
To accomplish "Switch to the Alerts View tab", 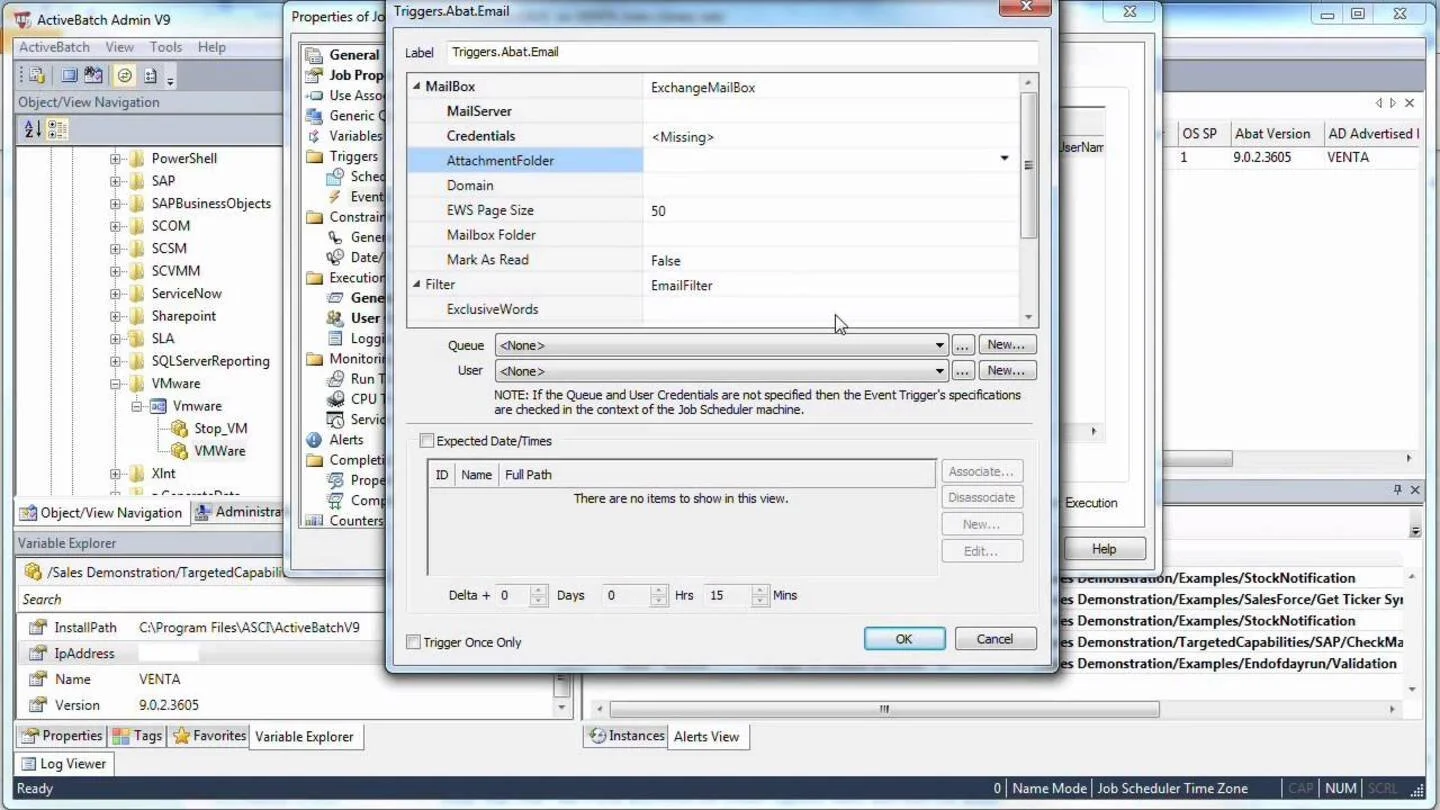I will [x=706, y=737].
